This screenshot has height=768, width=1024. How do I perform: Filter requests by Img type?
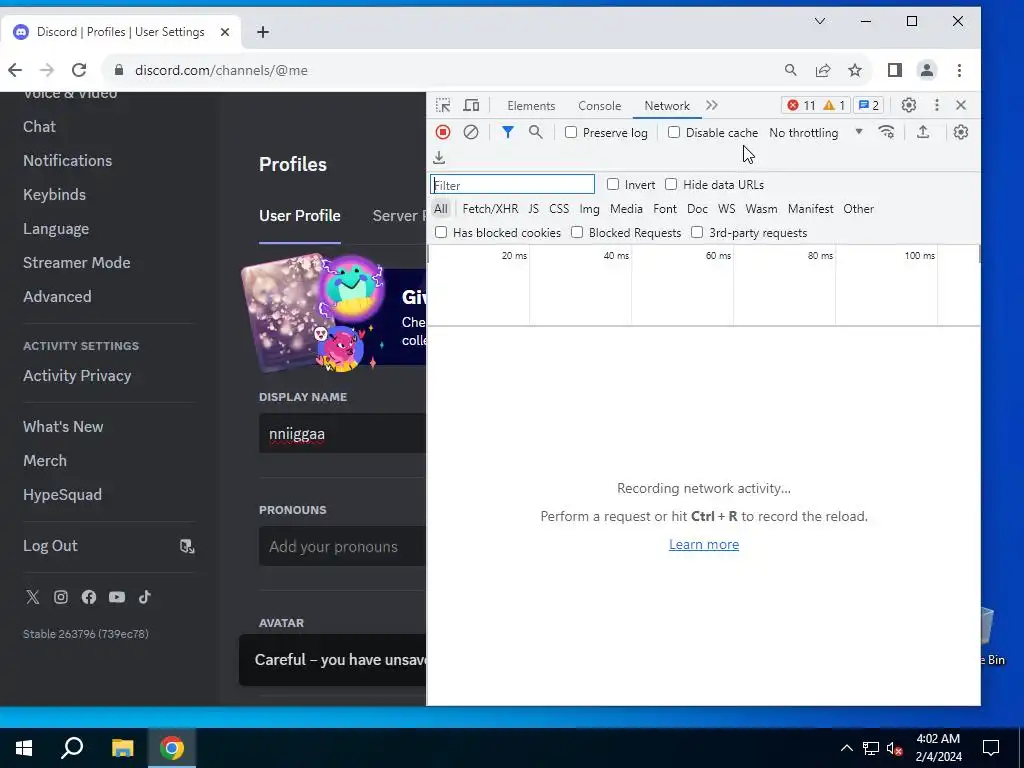[589, 208]
